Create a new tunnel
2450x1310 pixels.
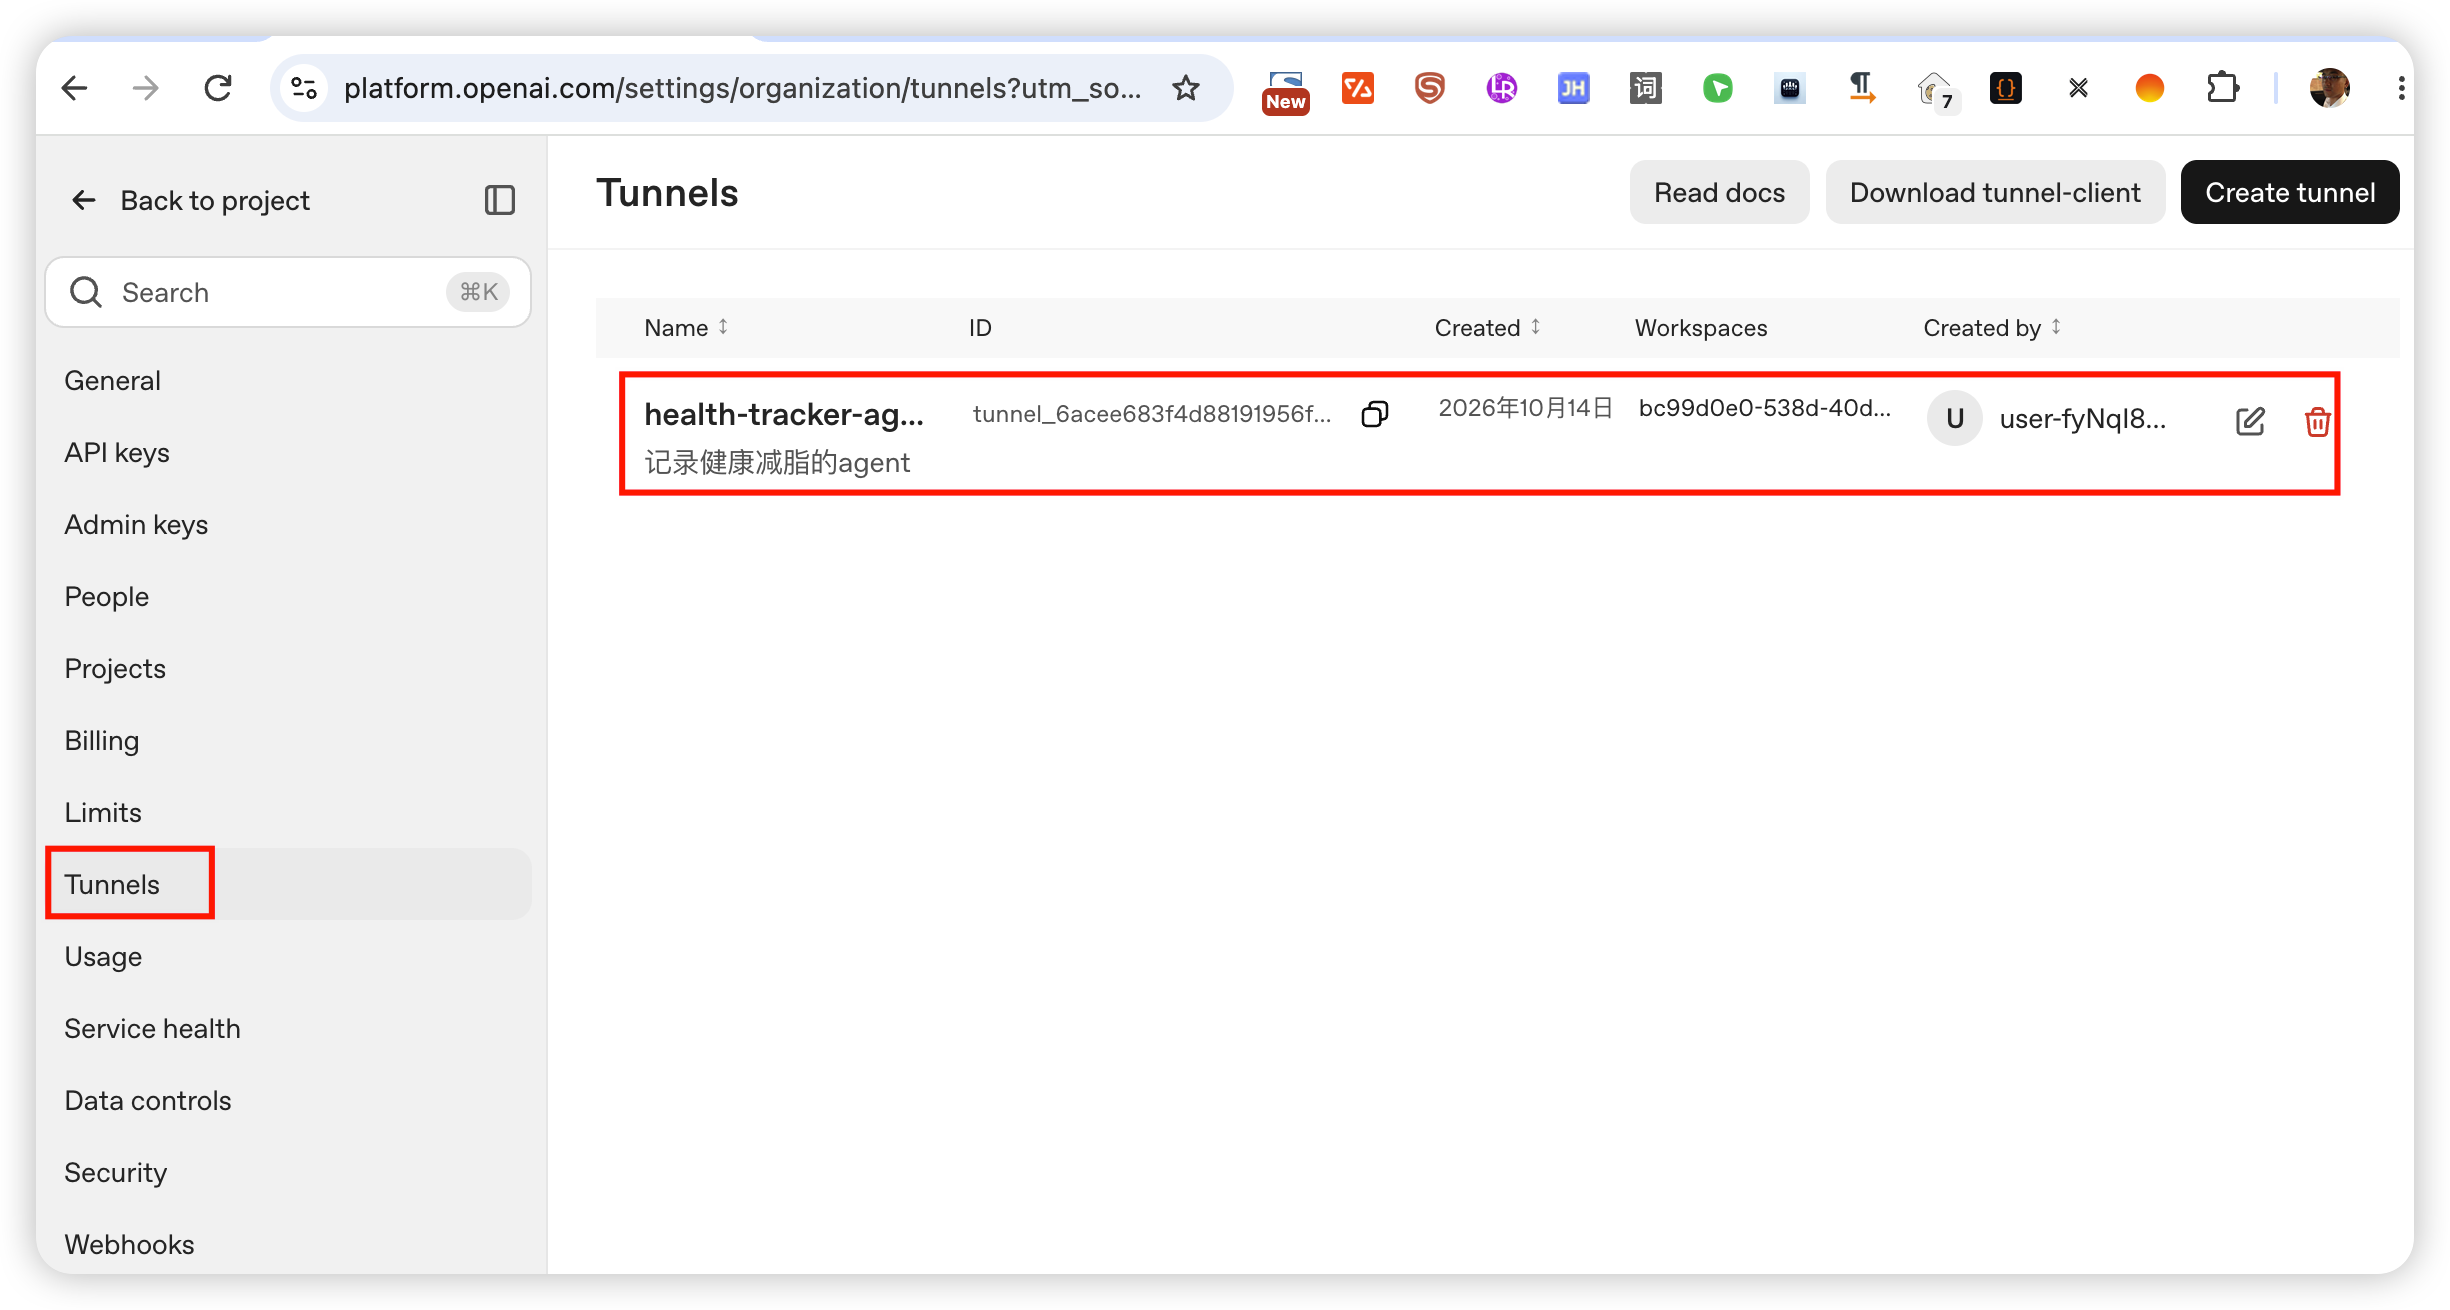pos(2290,192)
